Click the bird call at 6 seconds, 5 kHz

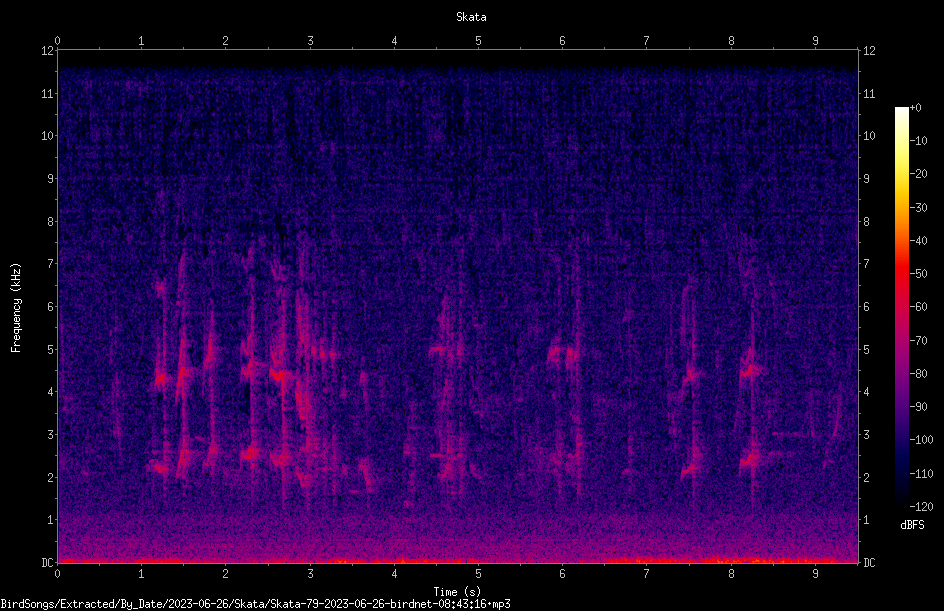tap(563, 354)
